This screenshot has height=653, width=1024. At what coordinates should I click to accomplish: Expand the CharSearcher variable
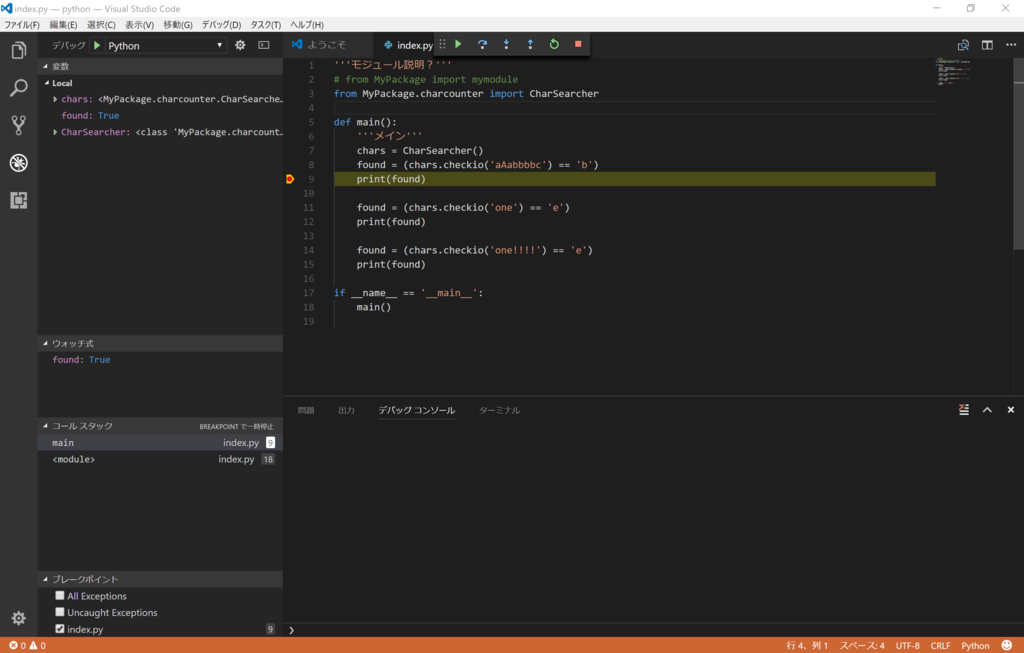pos(55,132)
